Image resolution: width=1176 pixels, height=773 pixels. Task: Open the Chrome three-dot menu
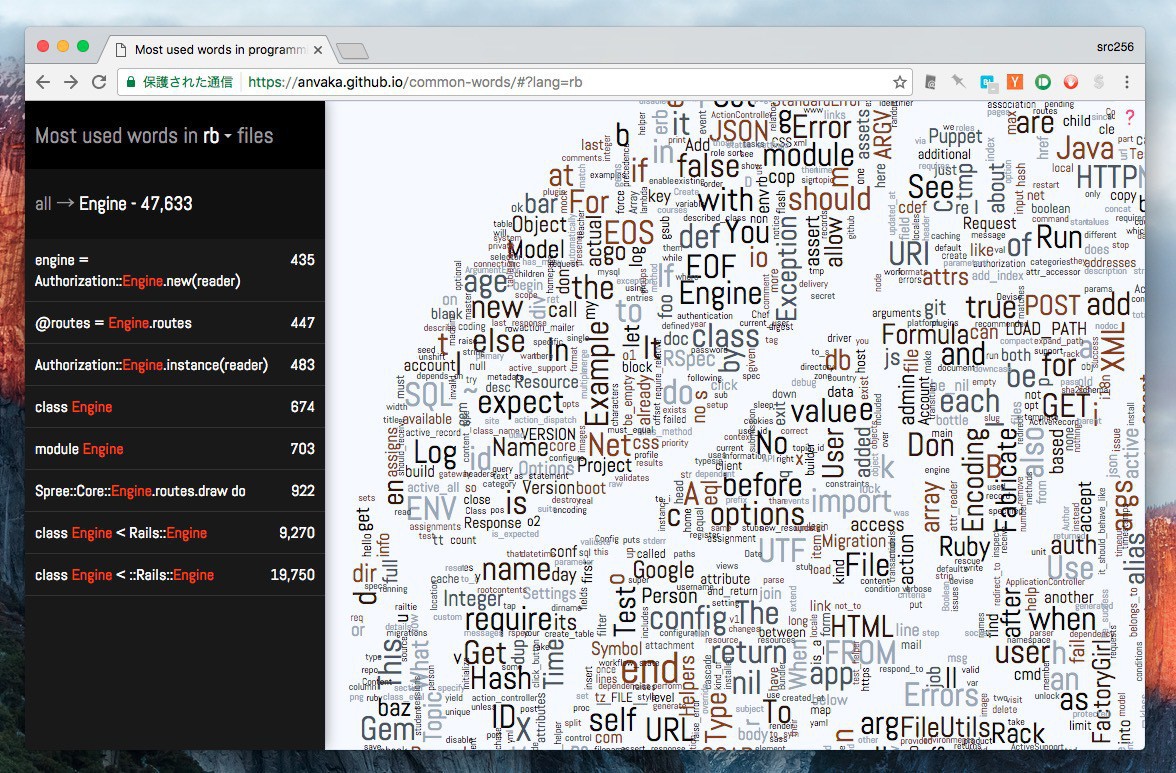(1126, 82)
